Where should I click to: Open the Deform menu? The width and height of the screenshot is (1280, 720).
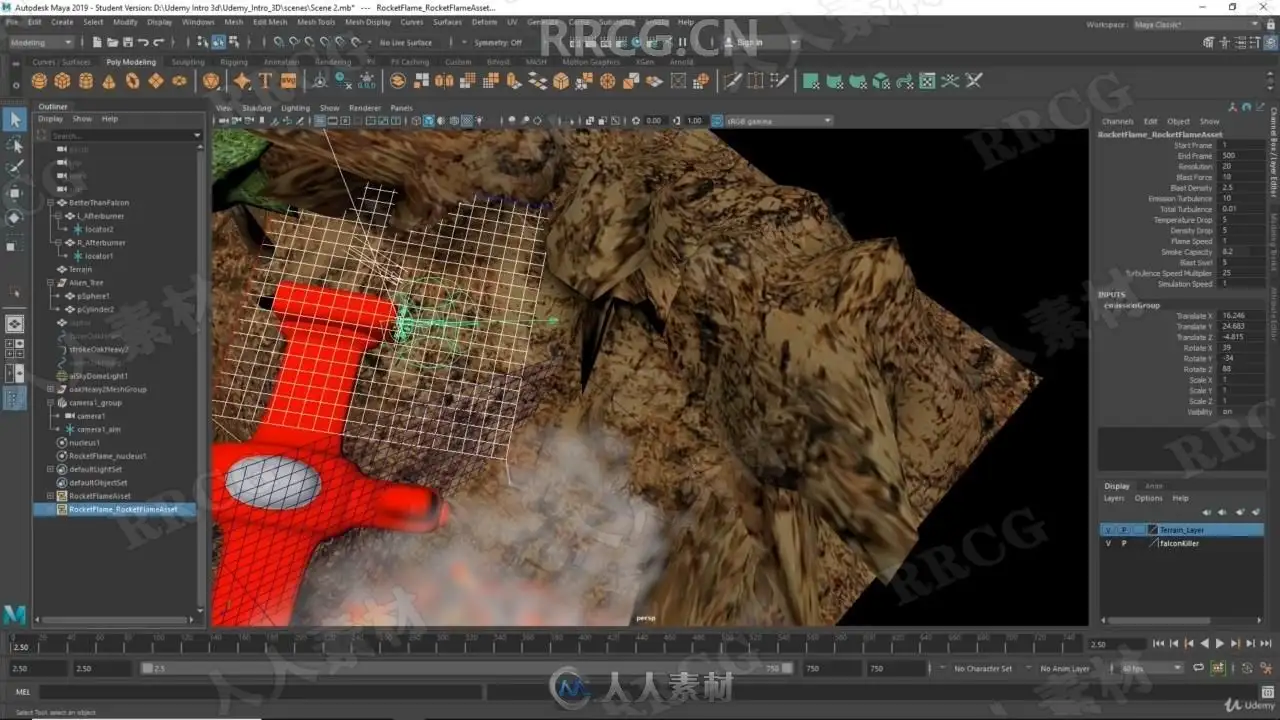[x=484, y=21]
